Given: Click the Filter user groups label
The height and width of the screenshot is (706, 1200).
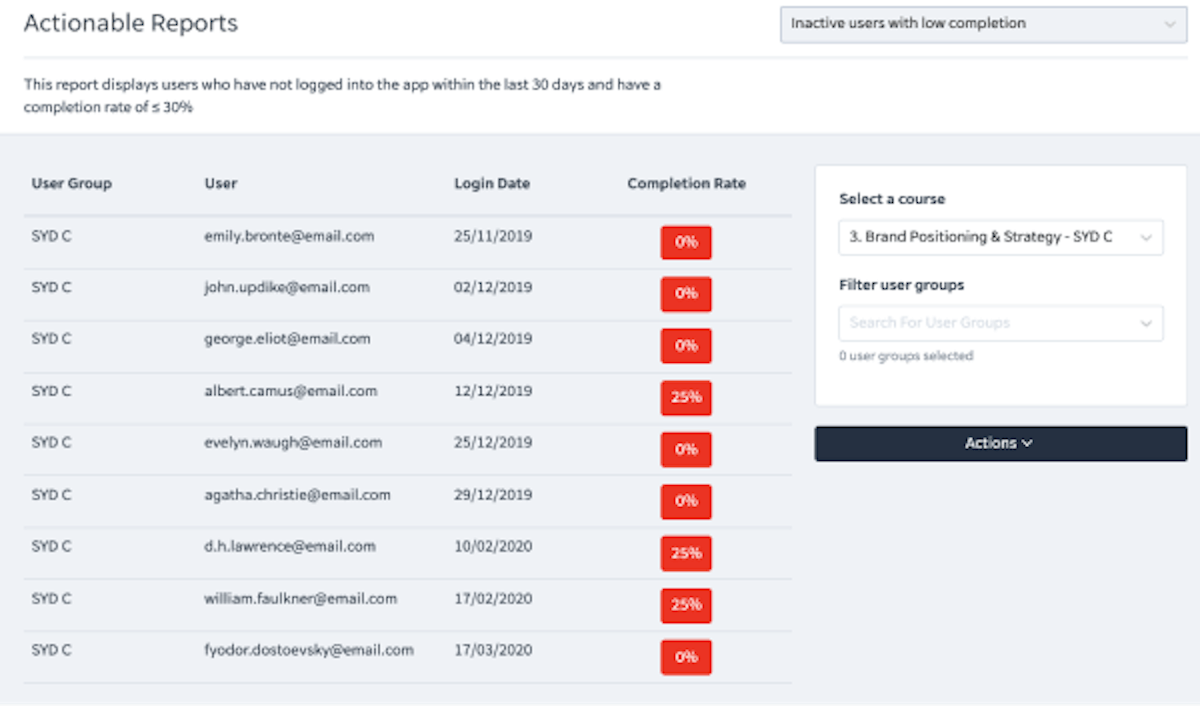Looking at the screenshot, I should coord(902,285).
